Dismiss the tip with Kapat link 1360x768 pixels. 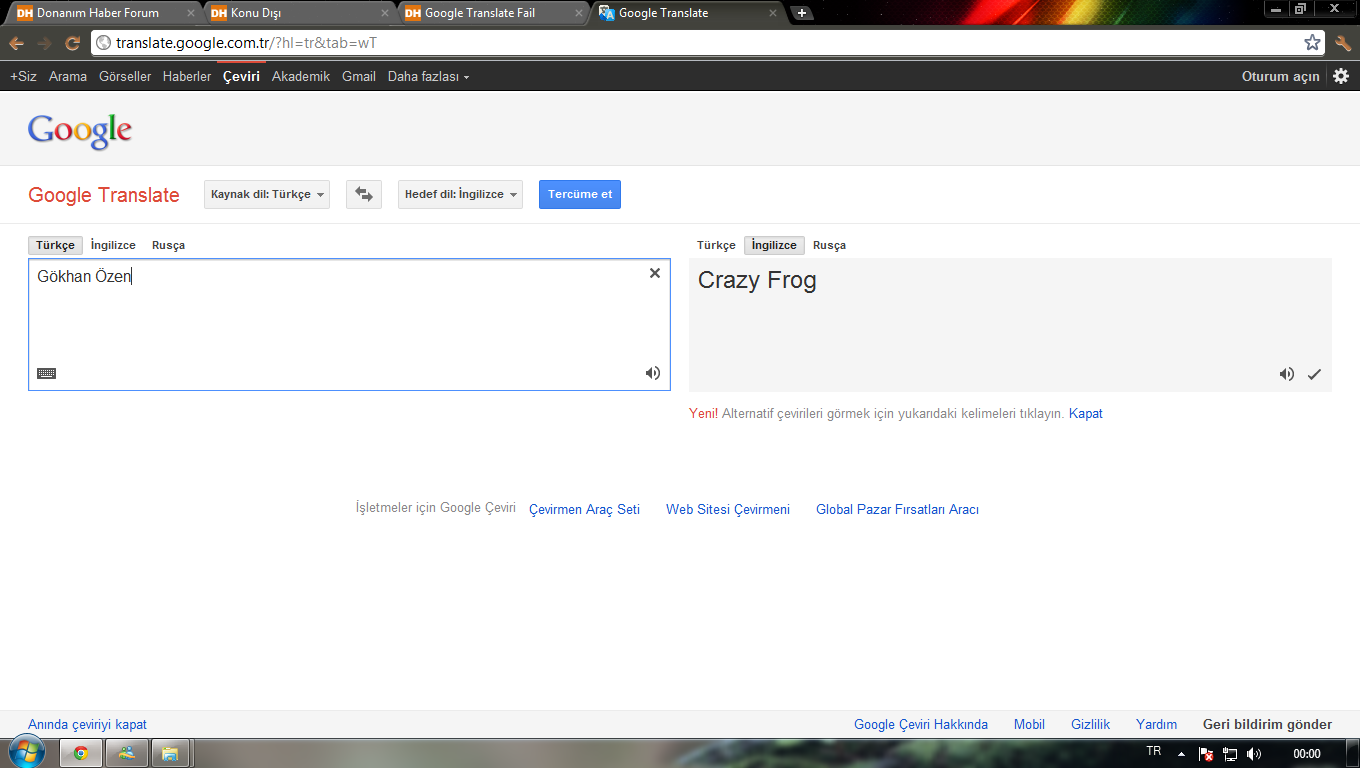point(1086,413)
